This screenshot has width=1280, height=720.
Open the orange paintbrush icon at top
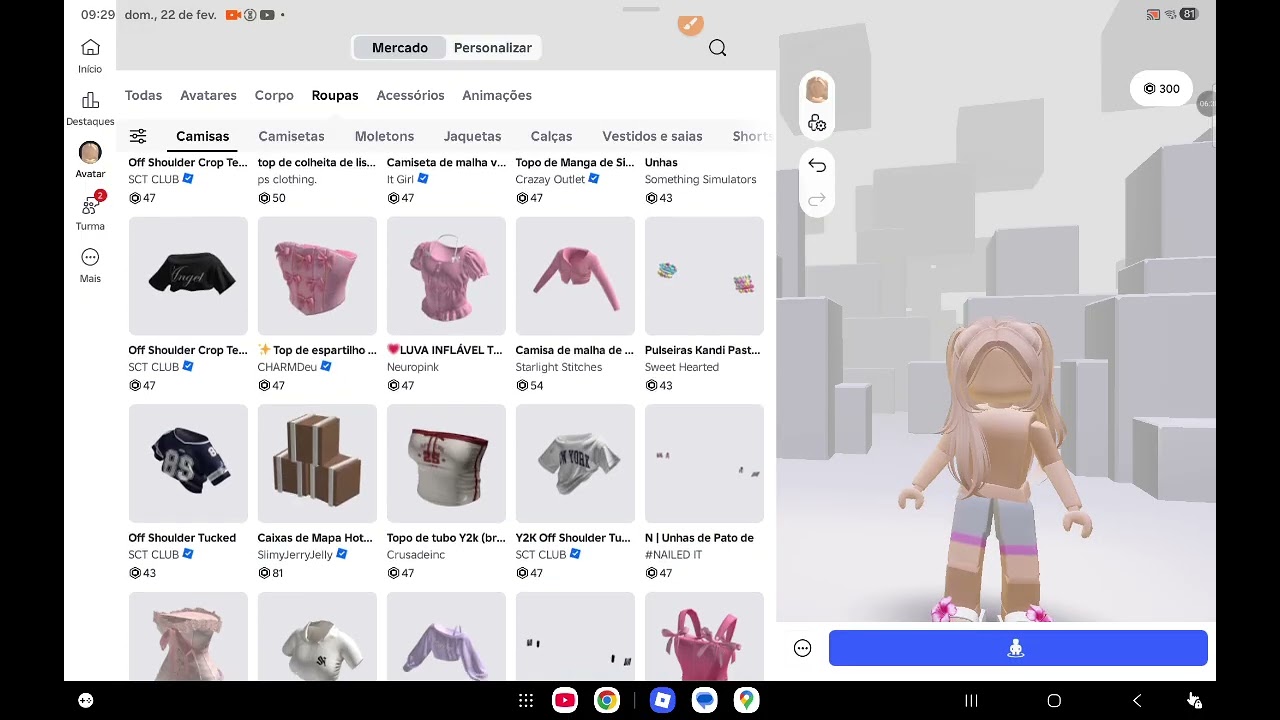pos(690,24)
